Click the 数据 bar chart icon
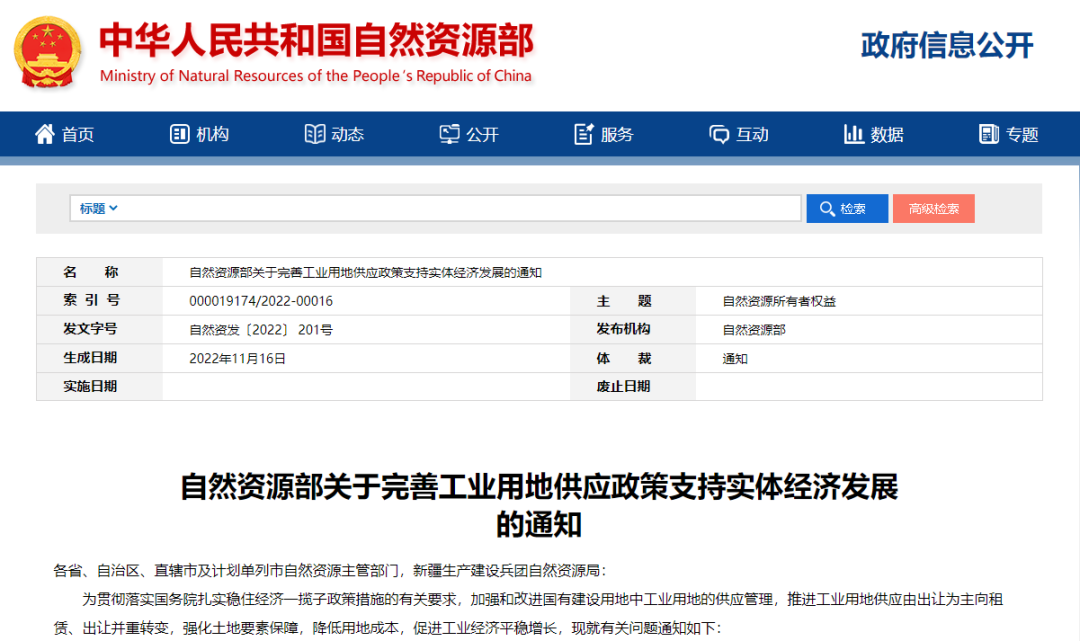 854,134
